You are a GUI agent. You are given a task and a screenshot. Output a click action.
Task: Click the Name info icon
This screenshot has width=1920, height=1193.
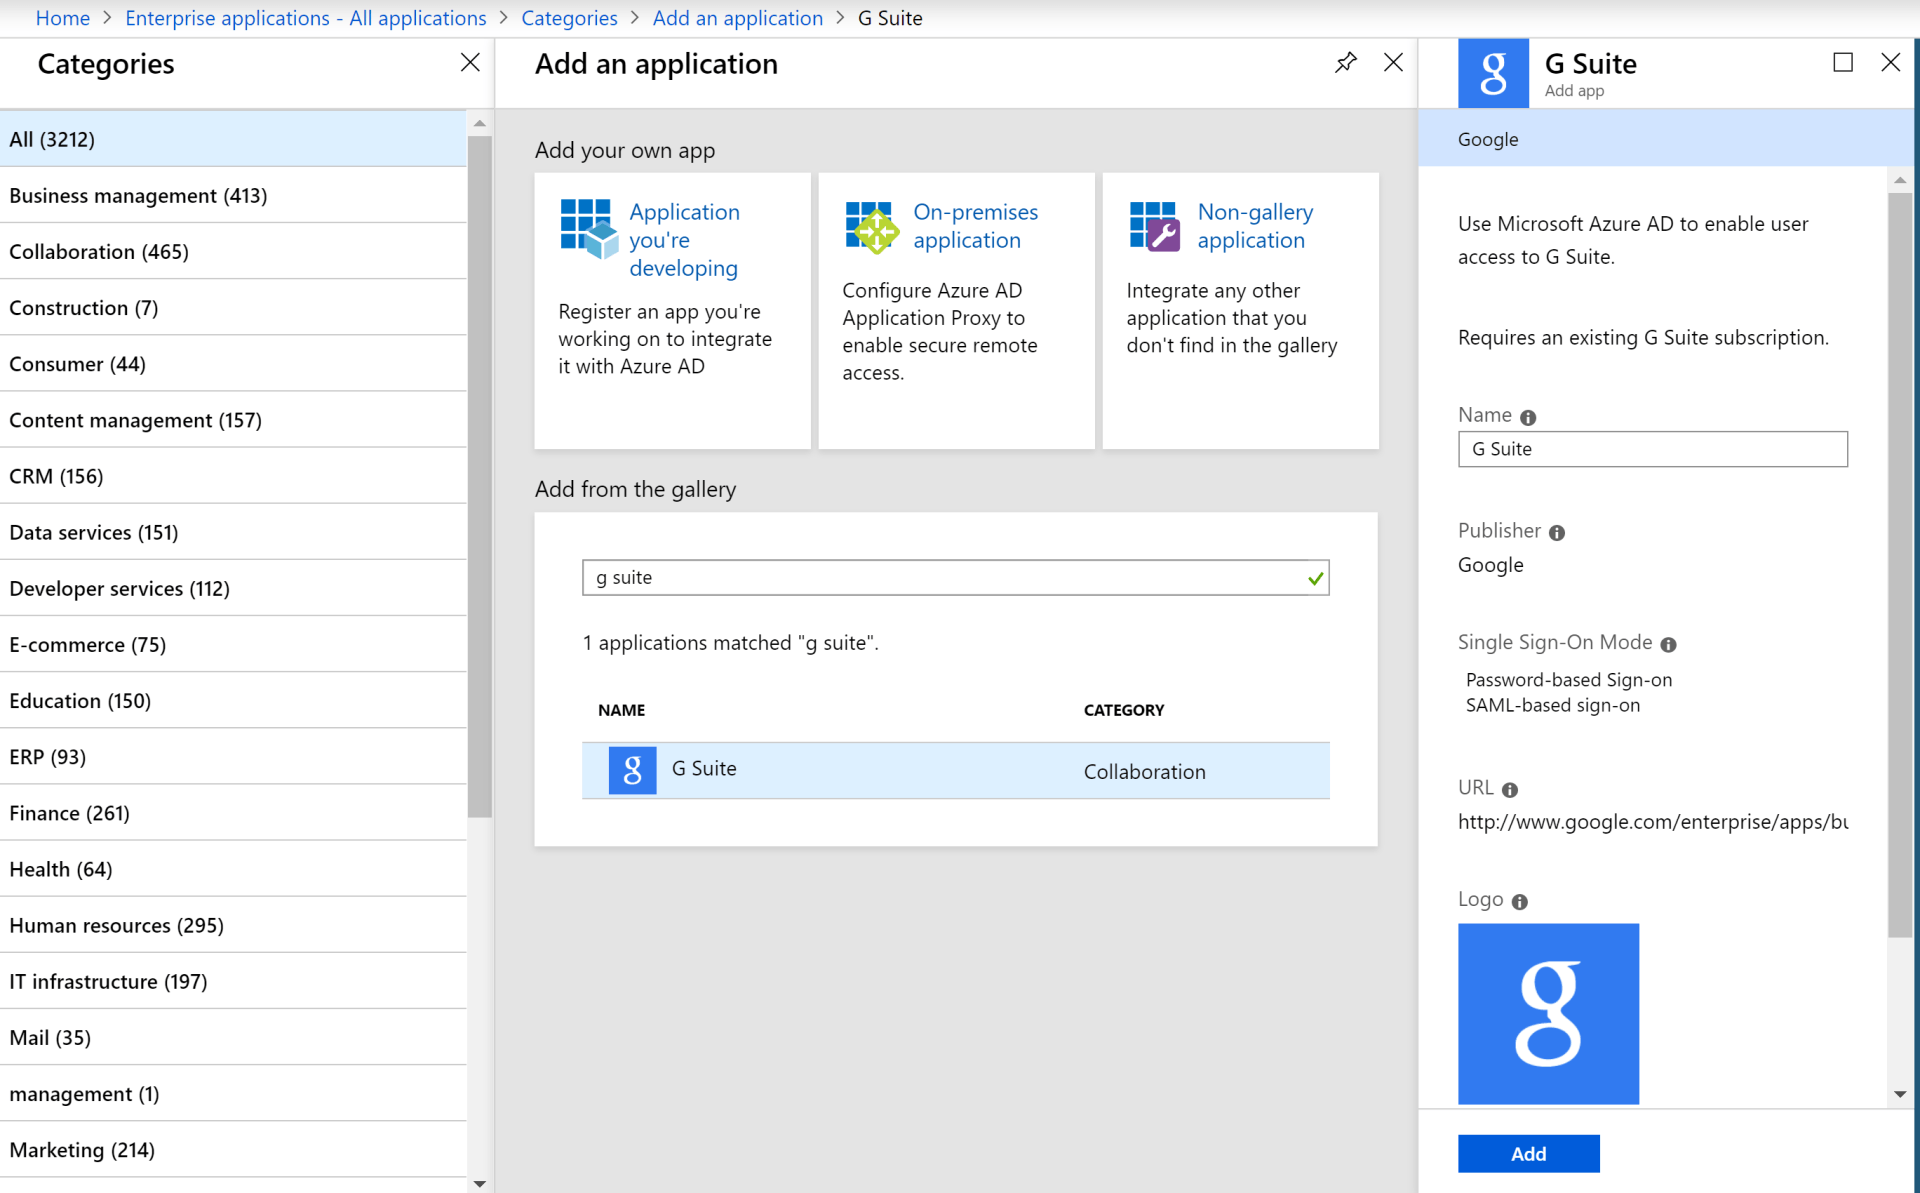[x=1528, y=417]
